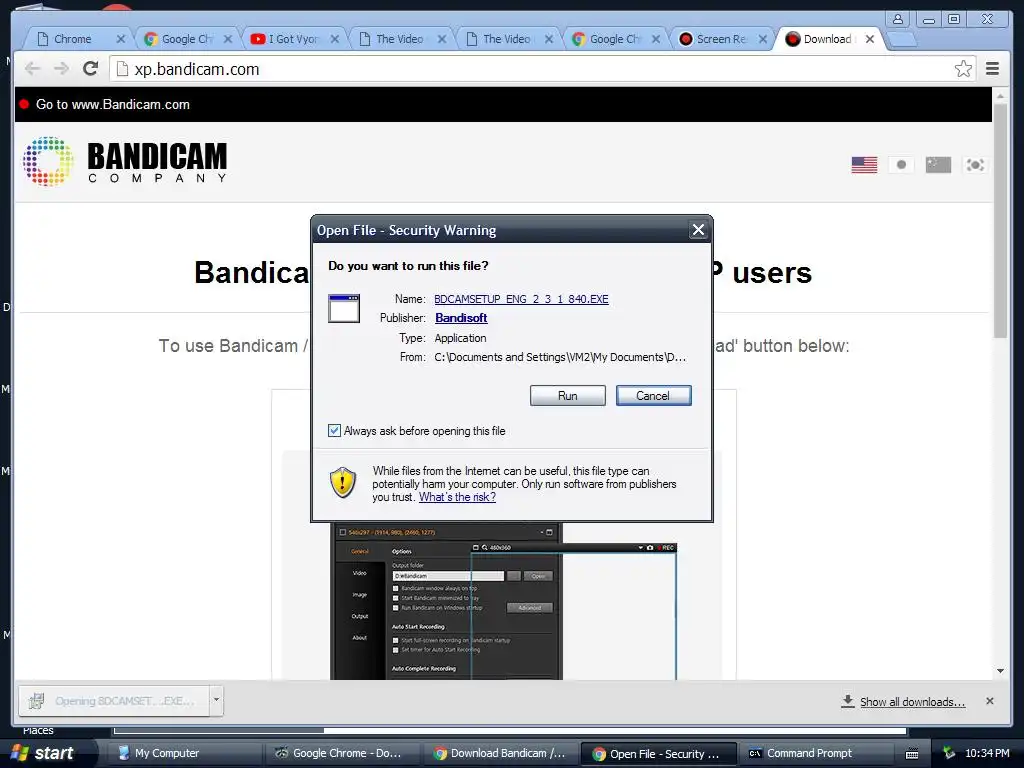Go to www.Bandicam.com link

click(x=112, y=104)
